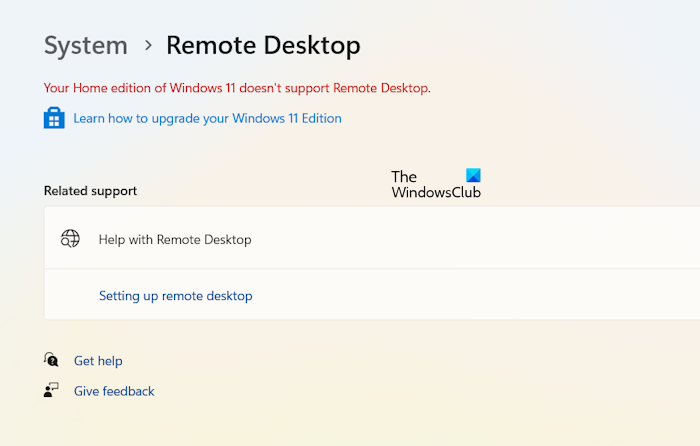Click the Microsoft Store bag icon
Viewport: 700px width, 446px height.
click(54, 118)
